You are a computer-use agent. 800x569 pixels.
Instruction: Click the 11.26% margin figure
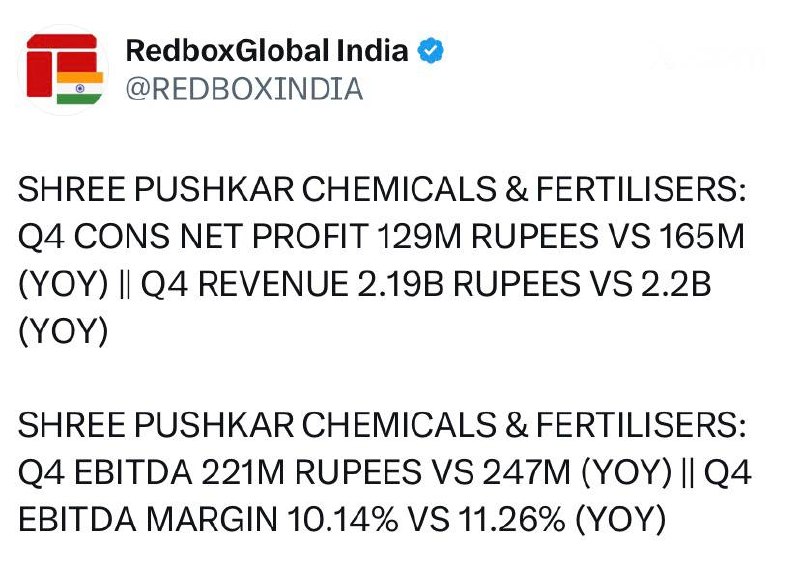pyautogui.click(x=512, y=519)
